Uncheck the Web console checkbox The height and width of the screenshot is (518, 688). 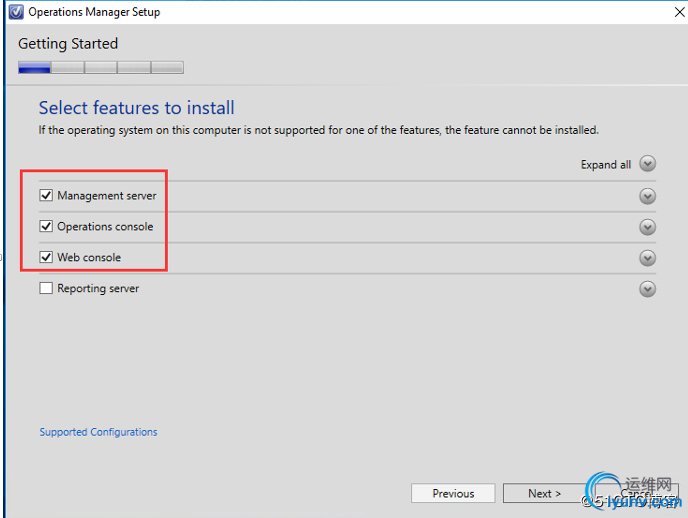(x=46, y=258)
